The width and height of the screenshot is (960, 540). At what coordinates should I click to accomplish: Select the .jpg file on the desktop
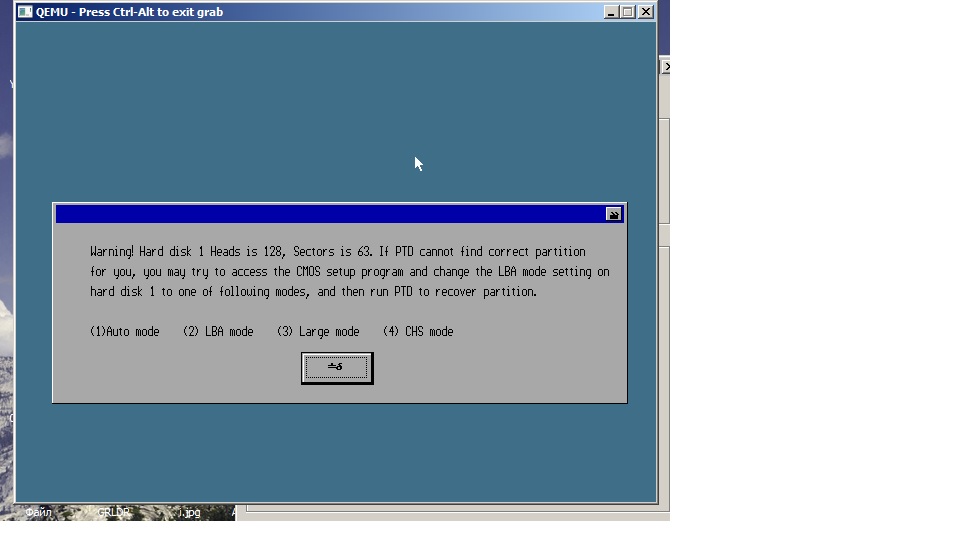(x=189, y=513)
